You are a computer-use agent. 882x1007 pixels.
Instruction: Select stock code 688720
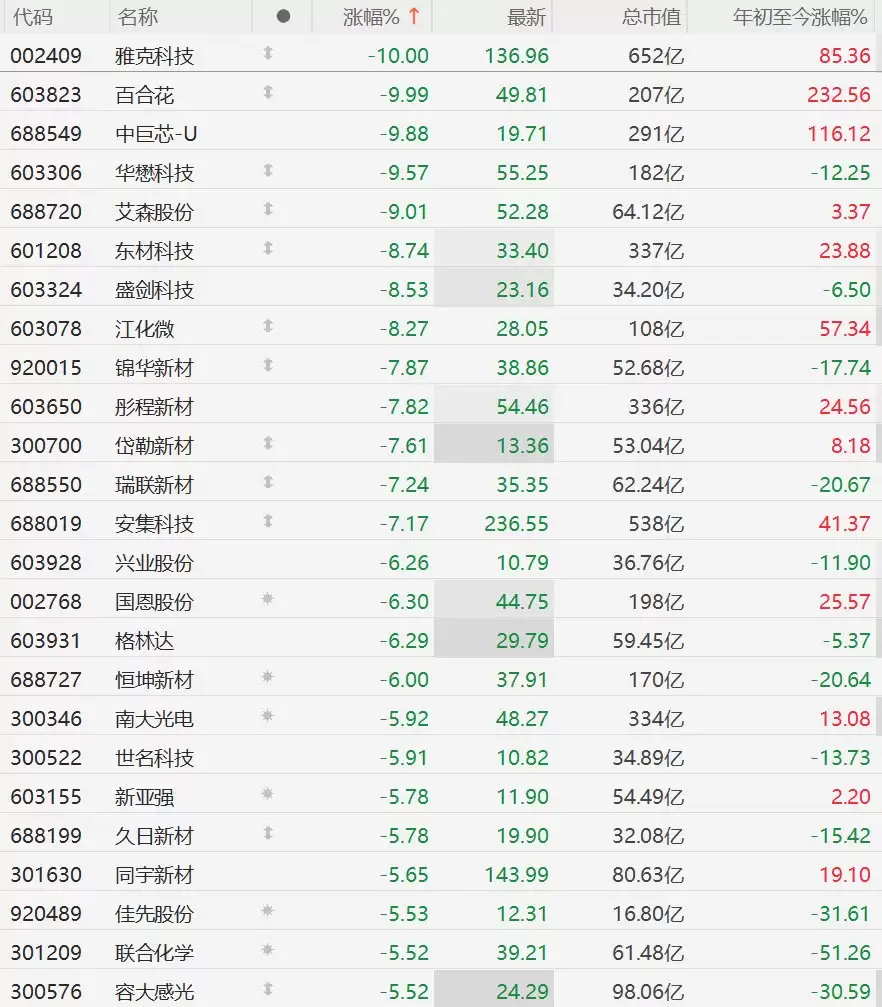[x=46, y=212]
